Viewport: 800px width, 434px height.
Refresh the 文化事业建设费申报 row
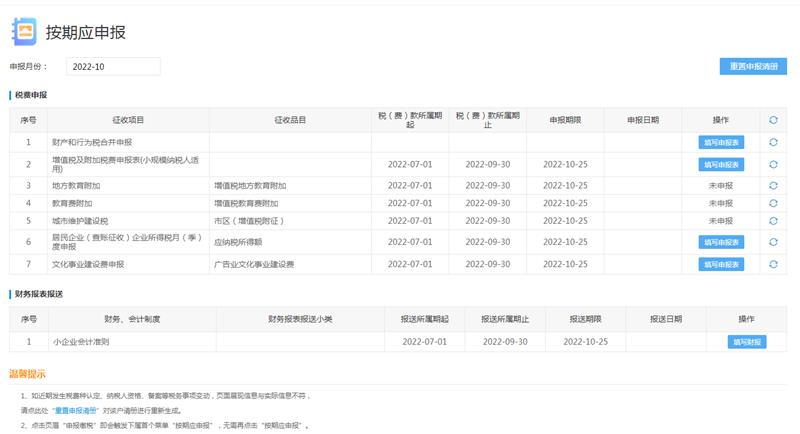click(x=773, y=264)
